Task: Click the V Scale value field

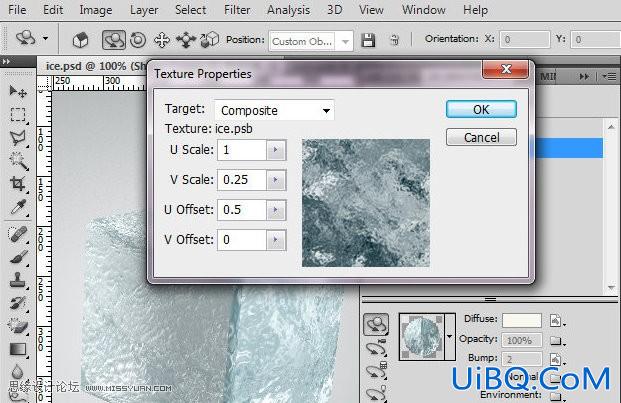Action: tap(242, 180)
